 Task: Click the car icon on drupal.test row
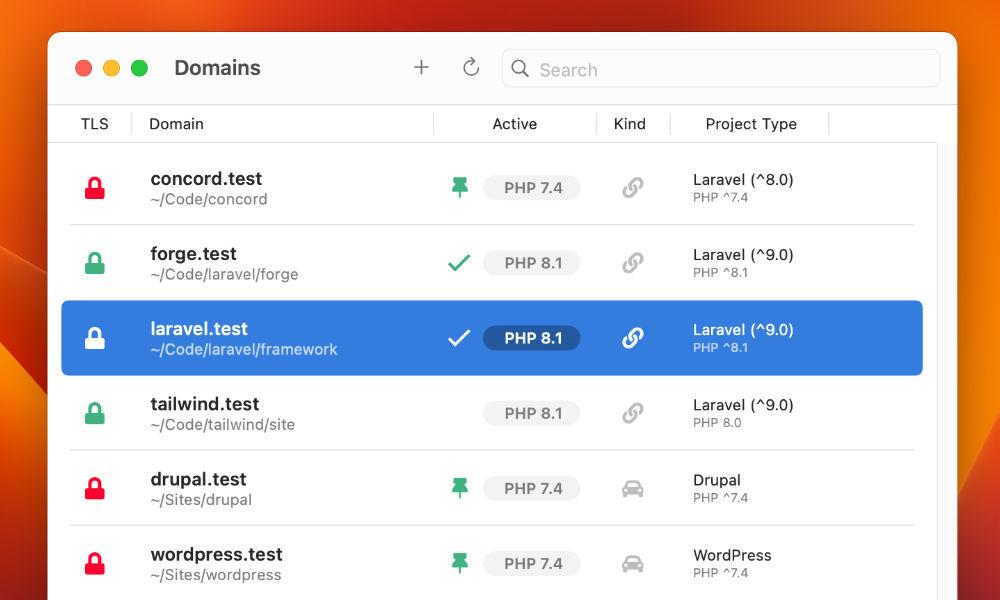[632, 488]
